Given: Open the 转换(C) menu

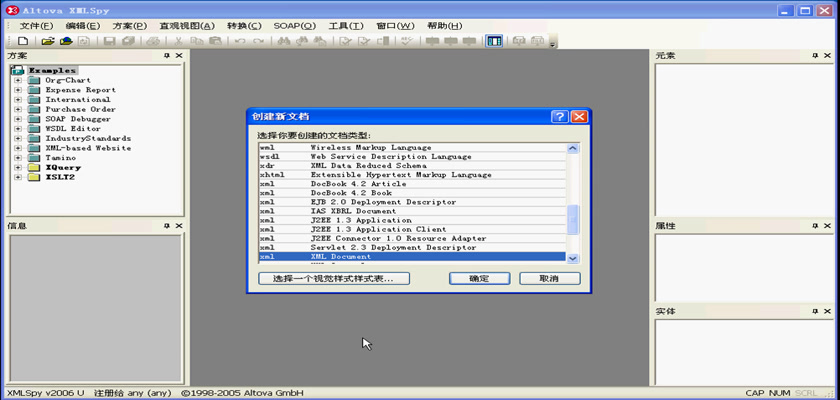Looking at the screenshot, I should point(244,26).
